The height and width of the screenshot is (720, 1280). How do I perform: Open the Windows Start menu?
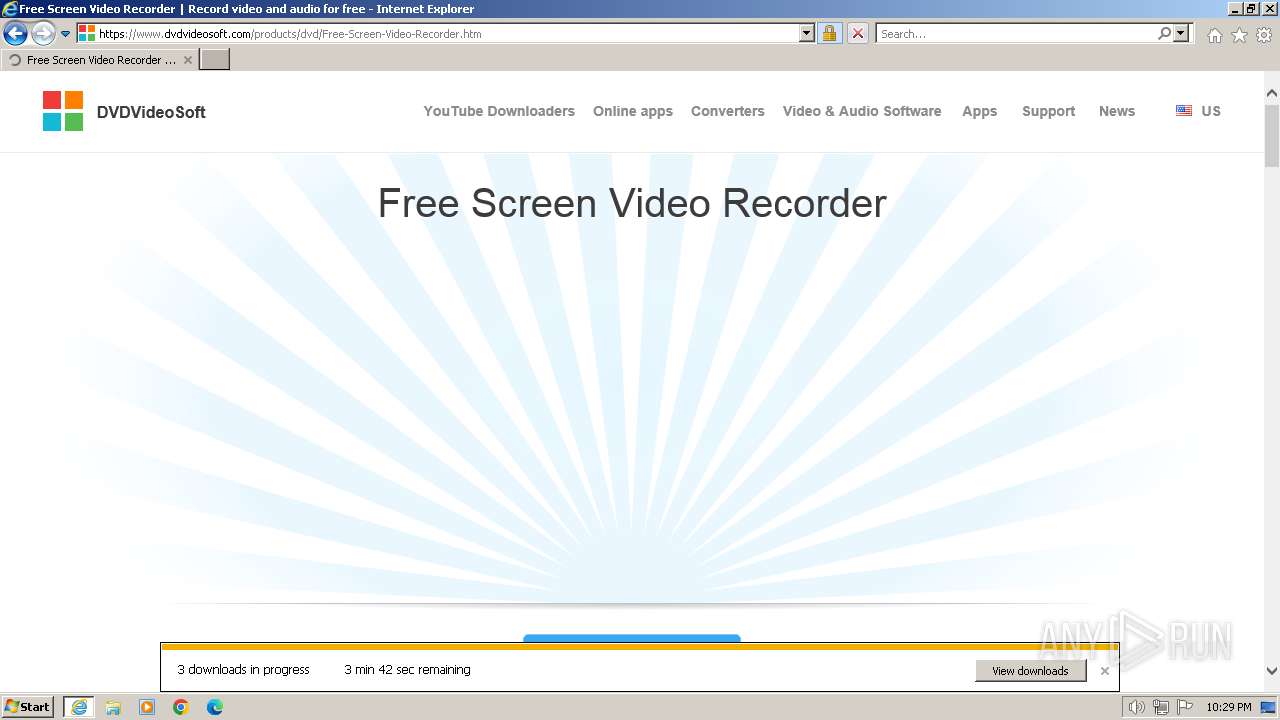pyautogui.click(x=28, y=707)
